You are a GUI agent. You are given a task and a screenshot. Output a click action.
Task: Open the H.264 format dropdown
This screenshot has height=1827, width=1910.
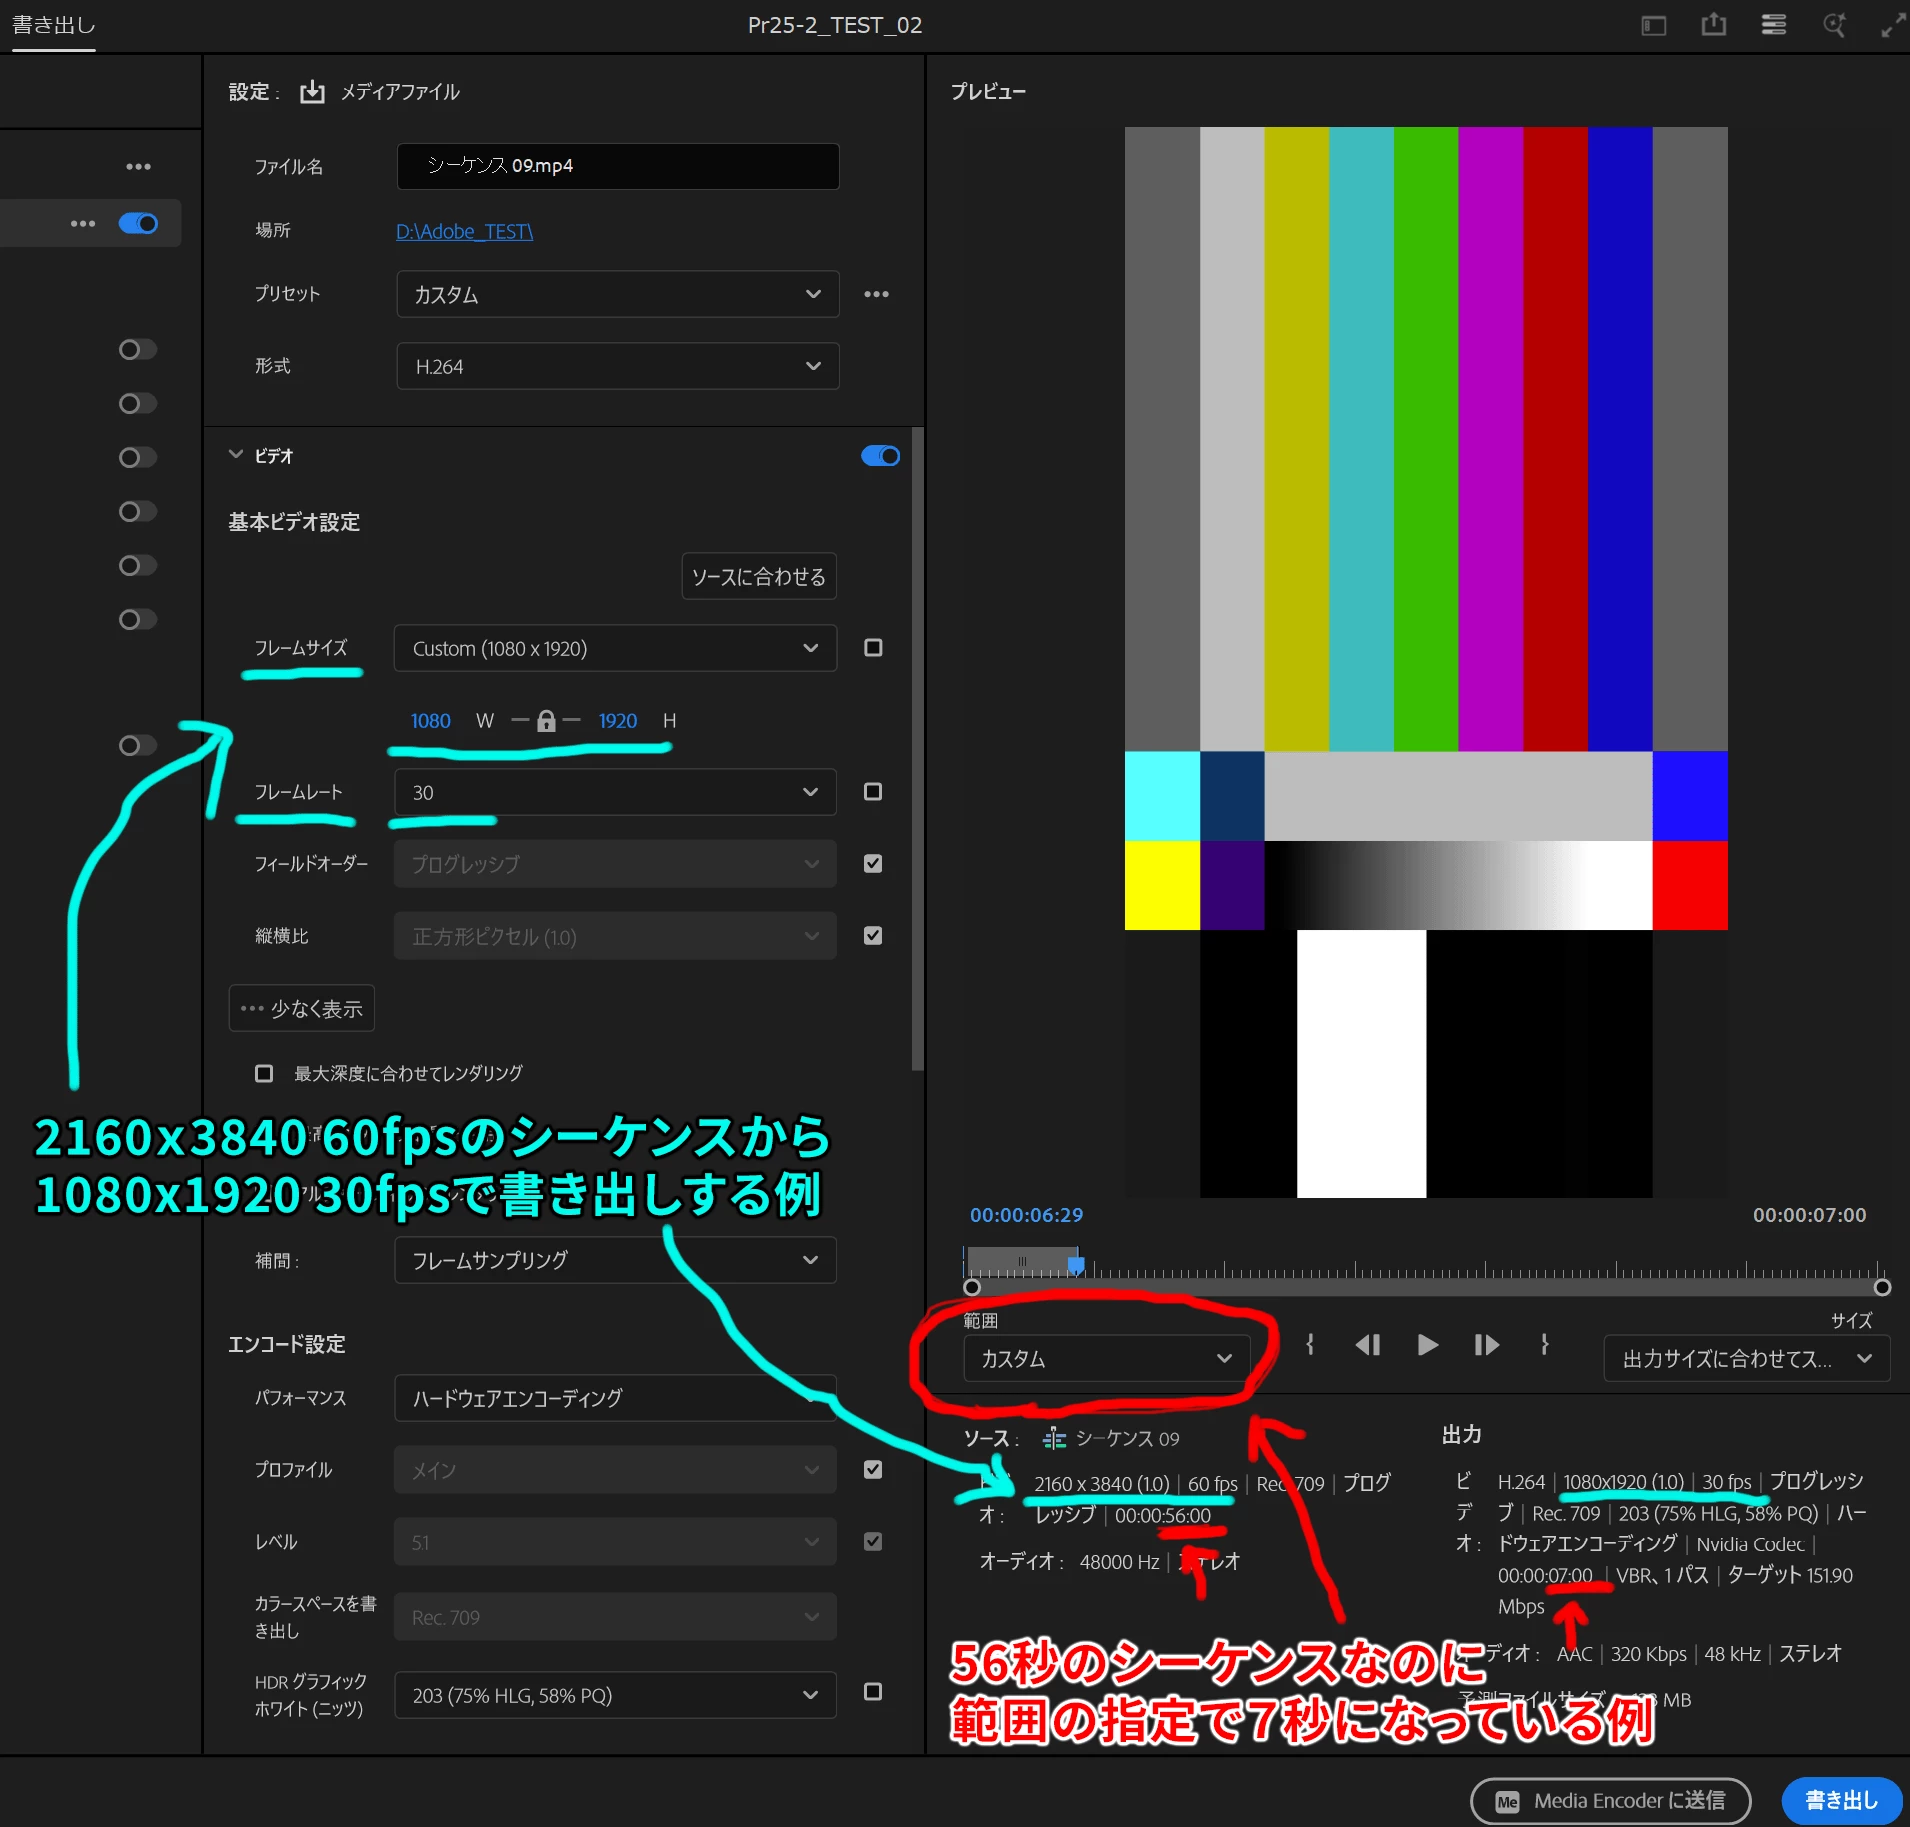617,367
